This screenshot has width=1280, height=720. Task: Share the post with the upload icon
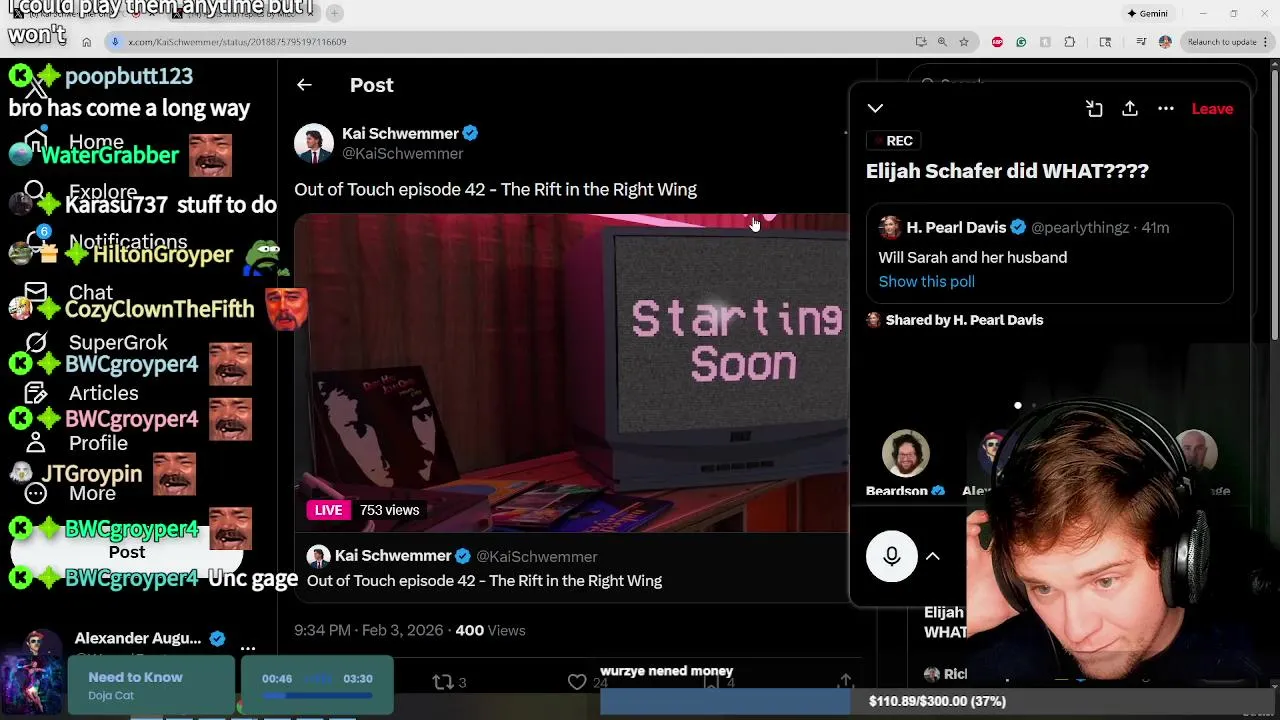(845, 681)
